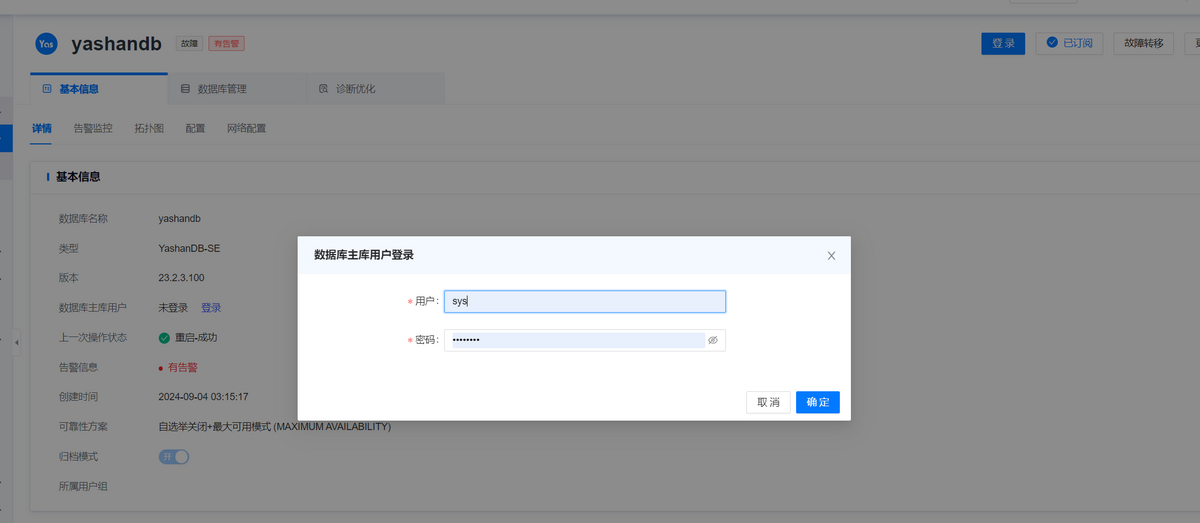The height and width of the screenshot is (523, 1200).
Task: Click the creation time 2024-09-04 03:15:17
Action: 203,397
